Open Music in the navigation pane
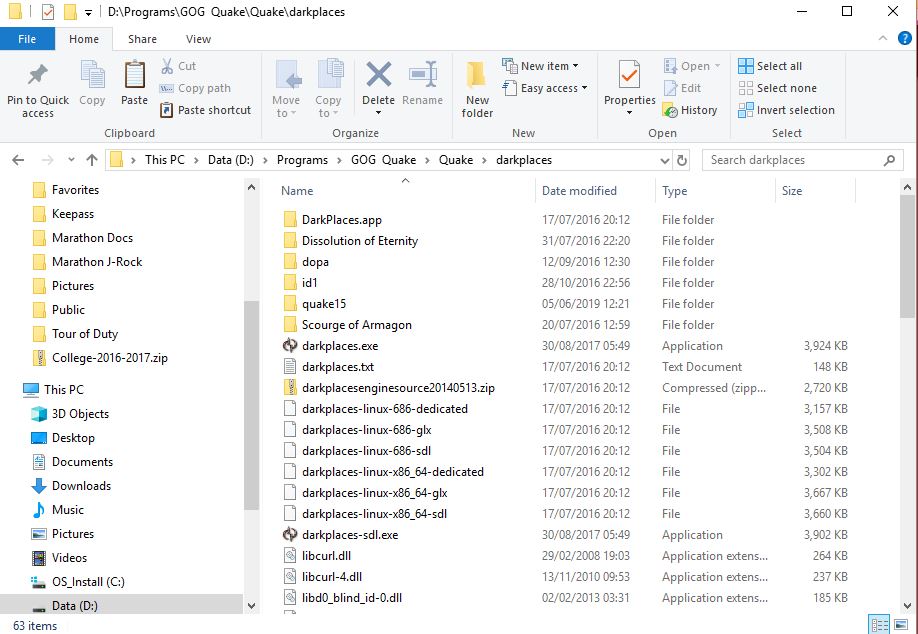This screenshot has width=918, height=634. click(68, 510)
